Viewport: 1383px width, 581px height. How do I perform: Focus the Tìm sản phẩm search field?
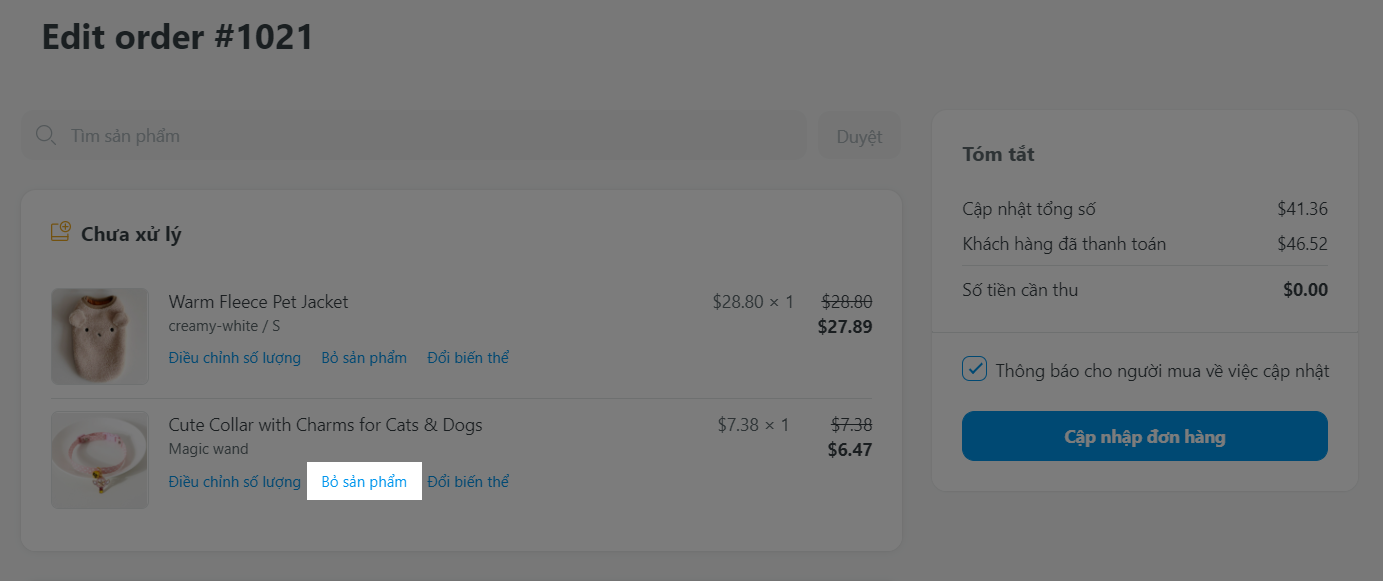point(430,135)
